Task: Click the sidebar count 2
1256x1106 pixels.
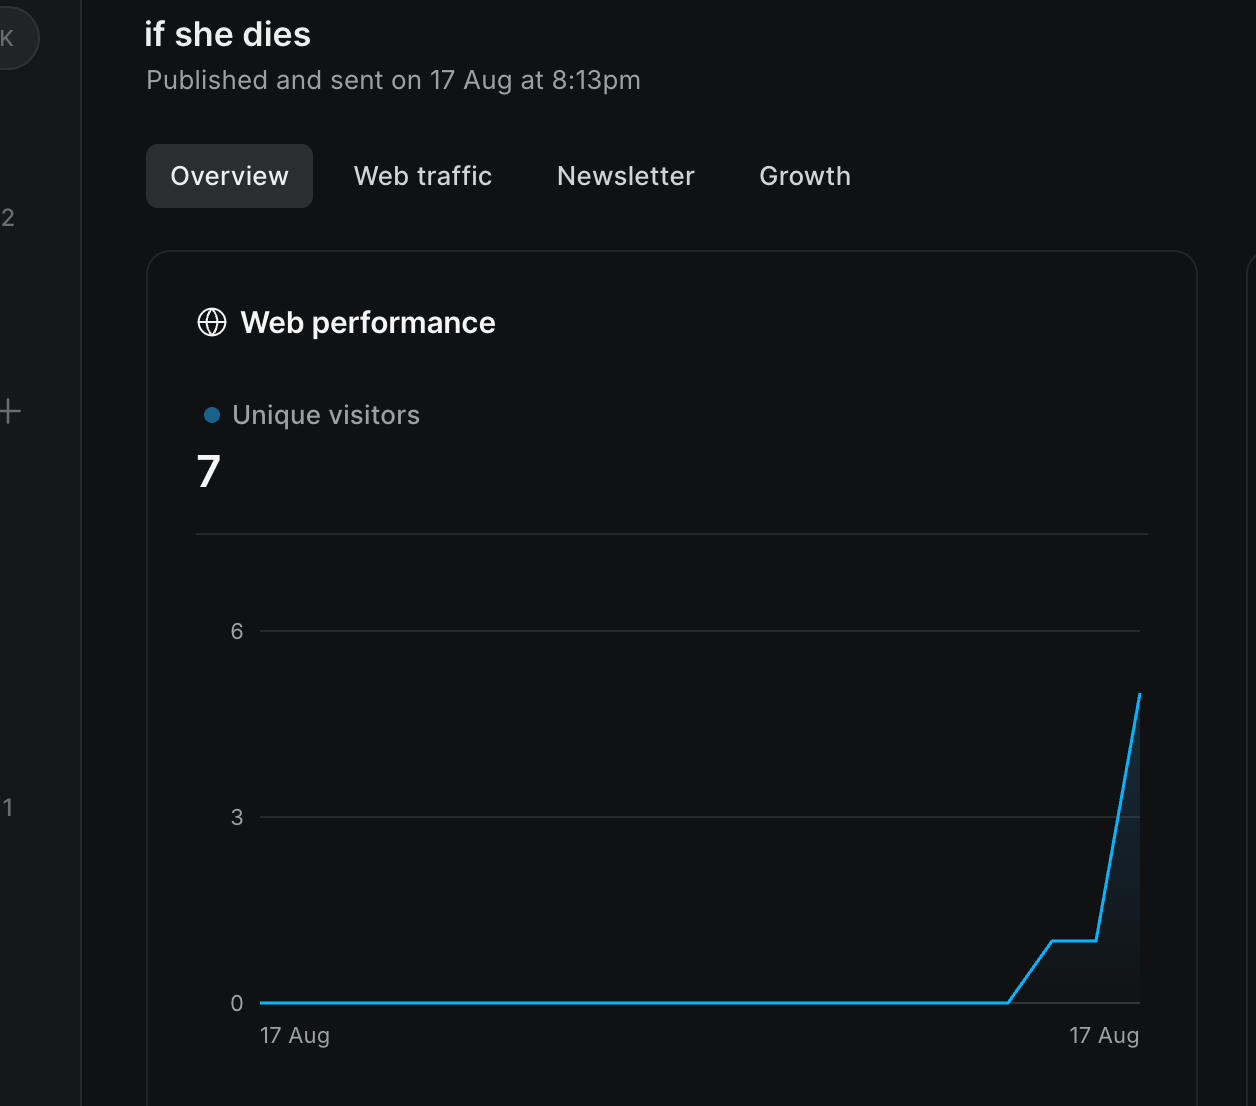Action: pos(8,218)
